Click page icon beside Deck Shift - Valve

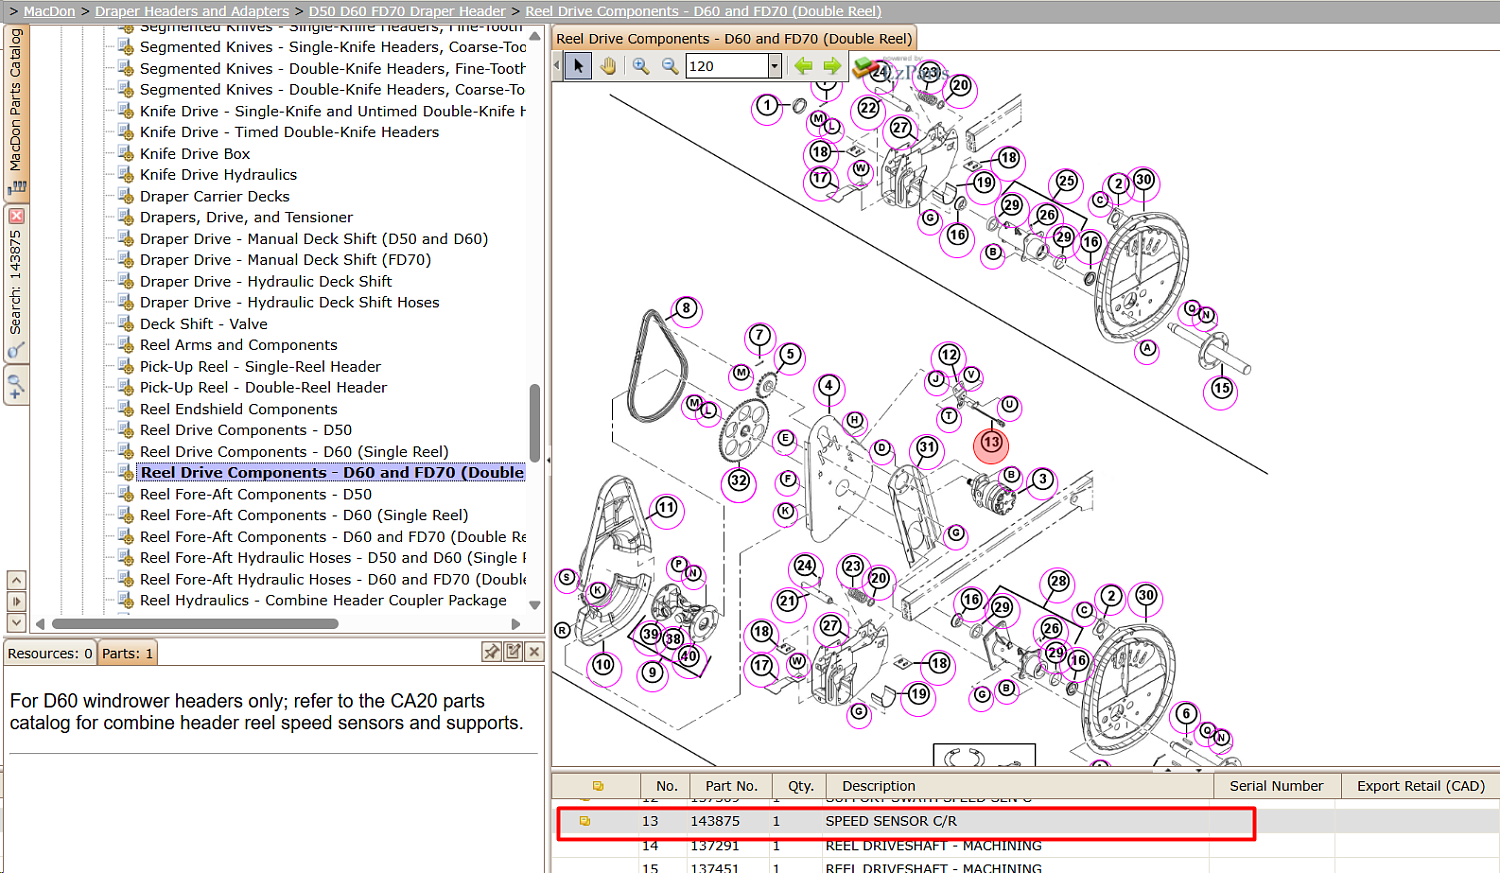coord(125,324)
